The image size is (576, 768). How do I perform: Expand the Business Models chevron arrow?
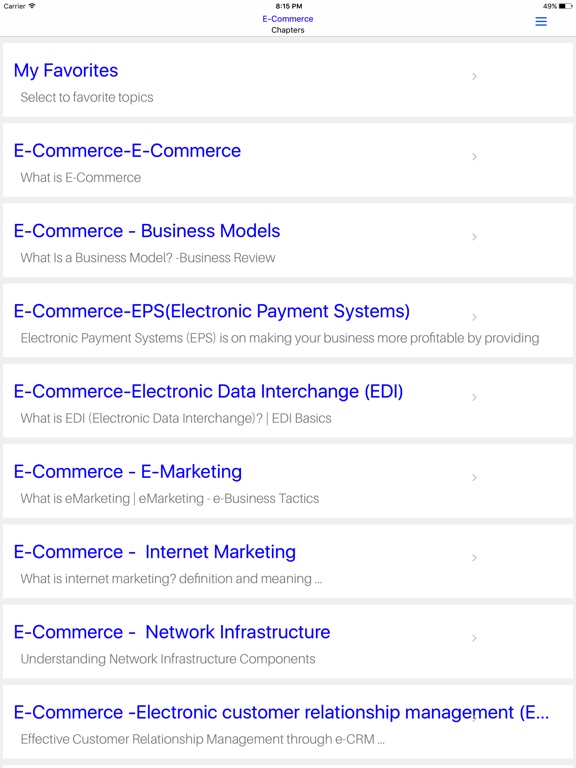tap(474, 237)
